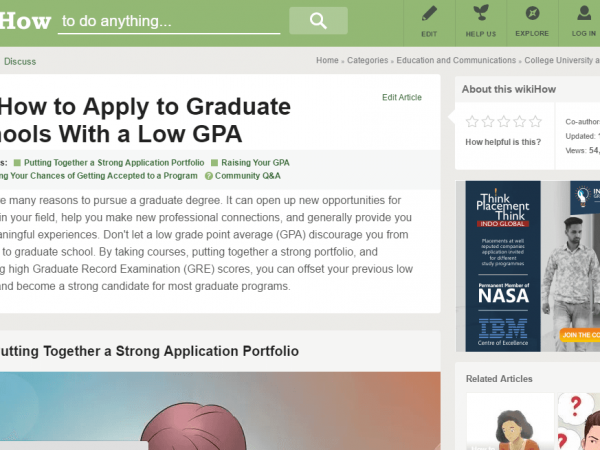600x450 pixels.
Task: Click the Help Us sprout icon
Action: pyautogui.click(x=481, y=14)
